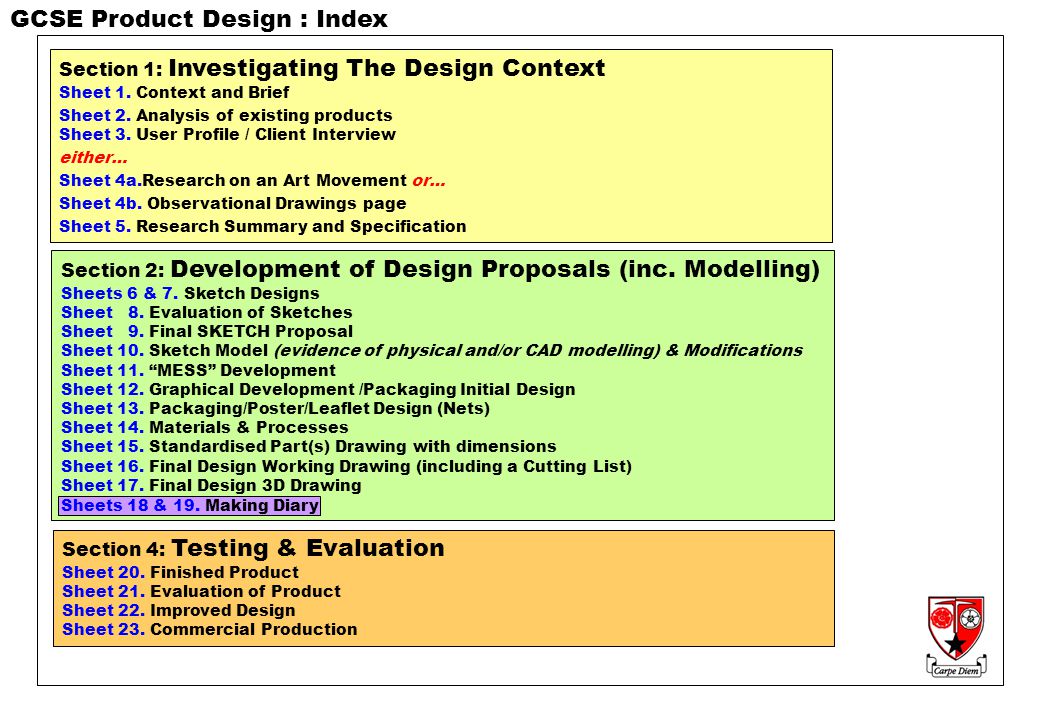Go to Sheet 3 User Profile link
This screenshot has height=720, width=1040.
pos(228,135)
